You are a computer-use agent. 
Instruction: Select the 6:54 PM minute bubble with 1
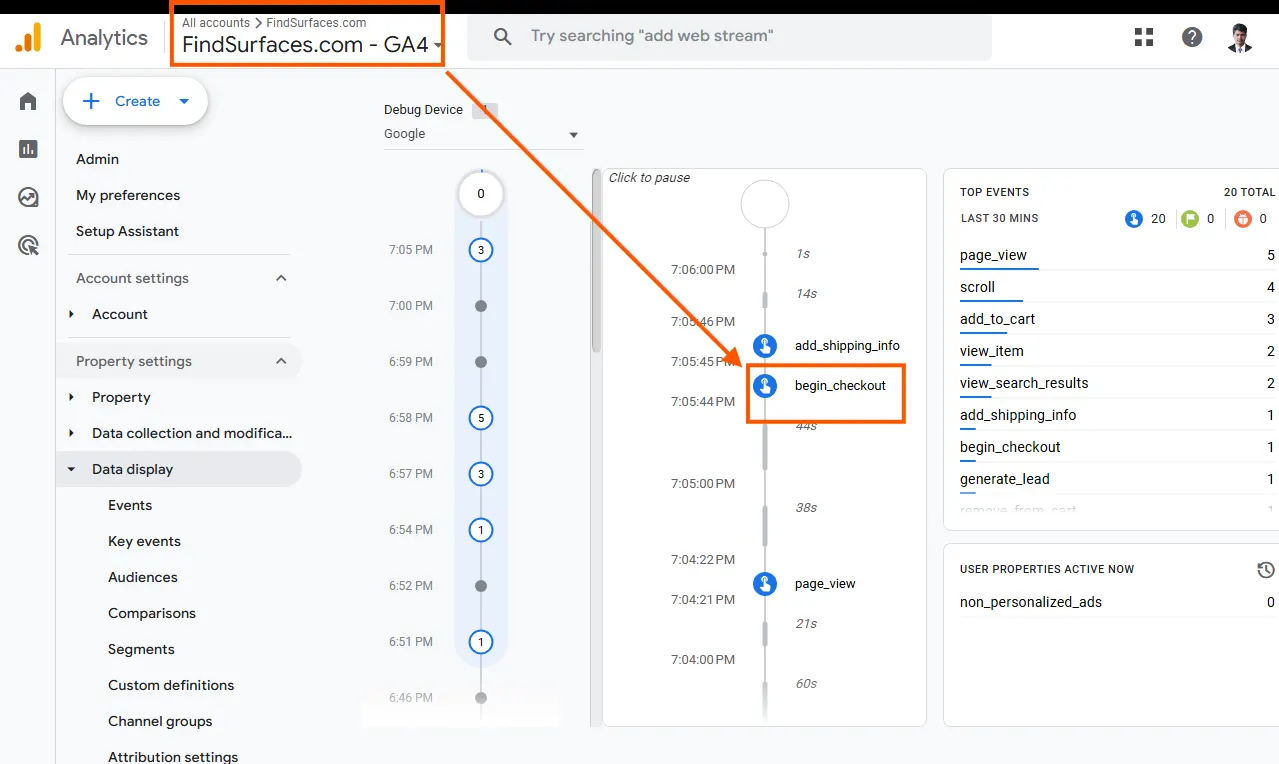click(481, 530)
